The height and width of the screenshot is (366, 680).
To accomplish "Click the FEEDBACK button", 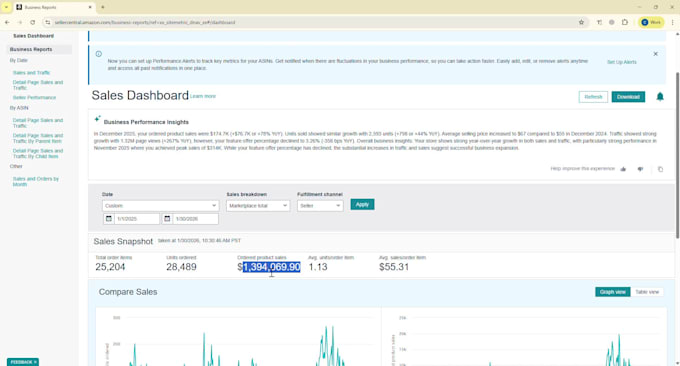I will (x=23, y=362).
